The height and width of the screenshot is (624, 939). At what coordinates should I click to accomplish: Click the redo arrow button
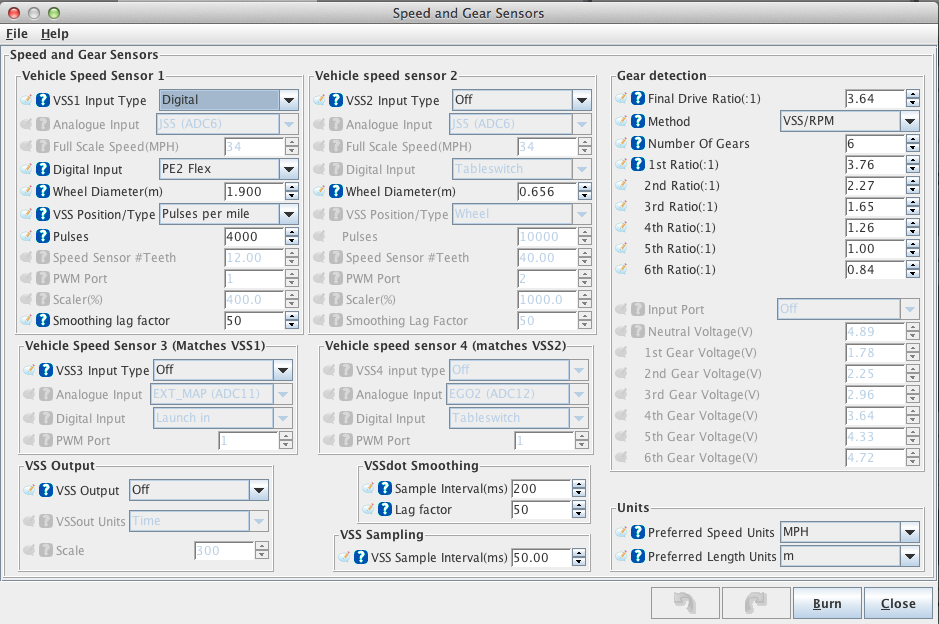[755, 603]
